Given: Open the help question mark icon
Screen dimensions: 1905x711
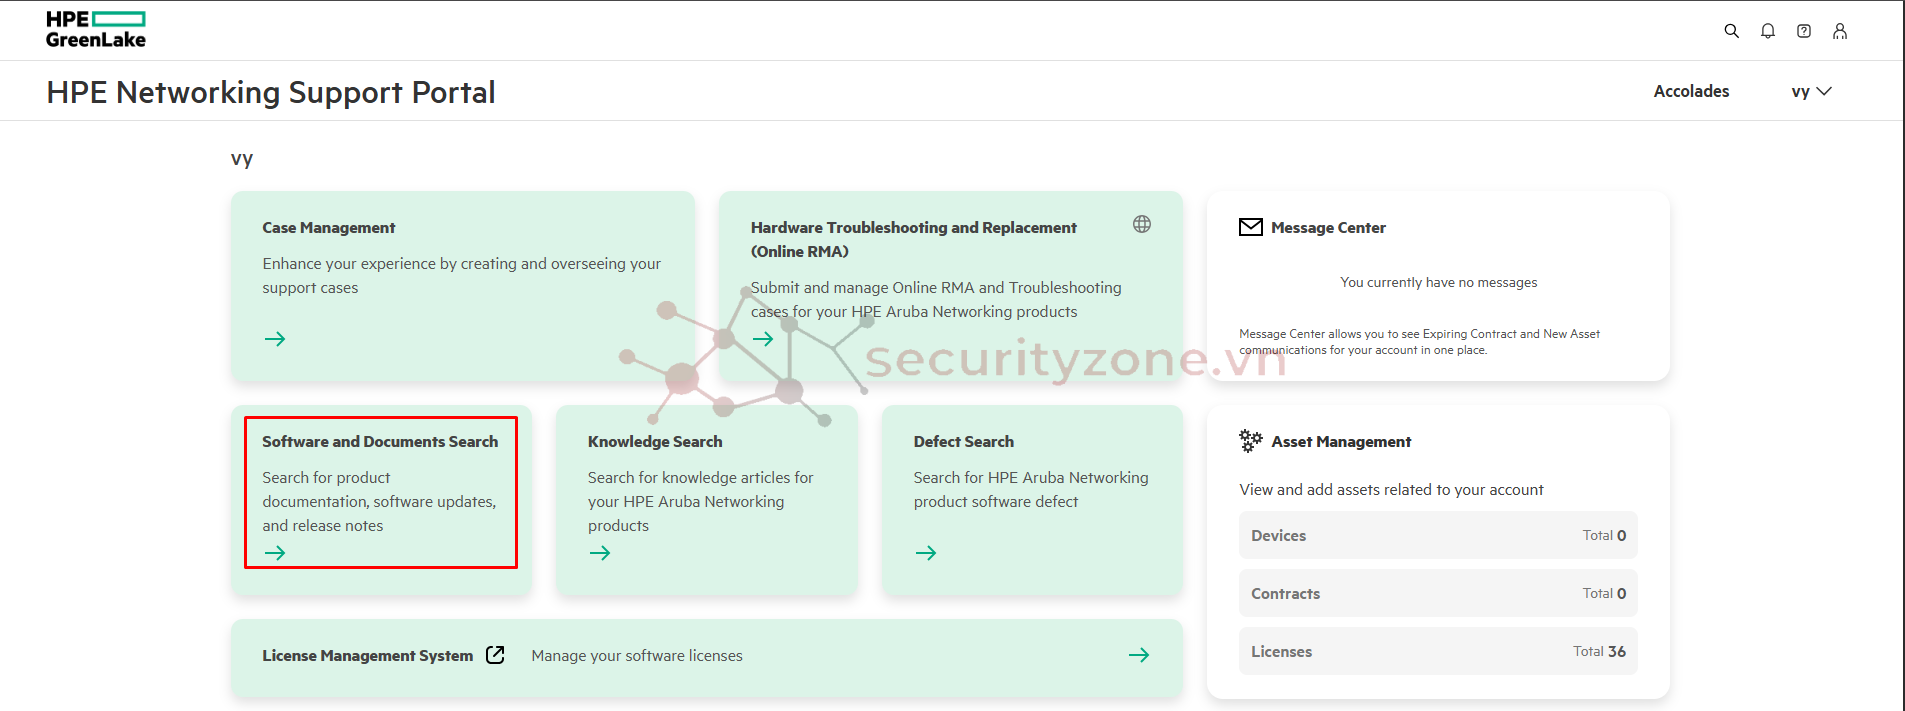Looking at the screenshot, I should point(1804,31).
